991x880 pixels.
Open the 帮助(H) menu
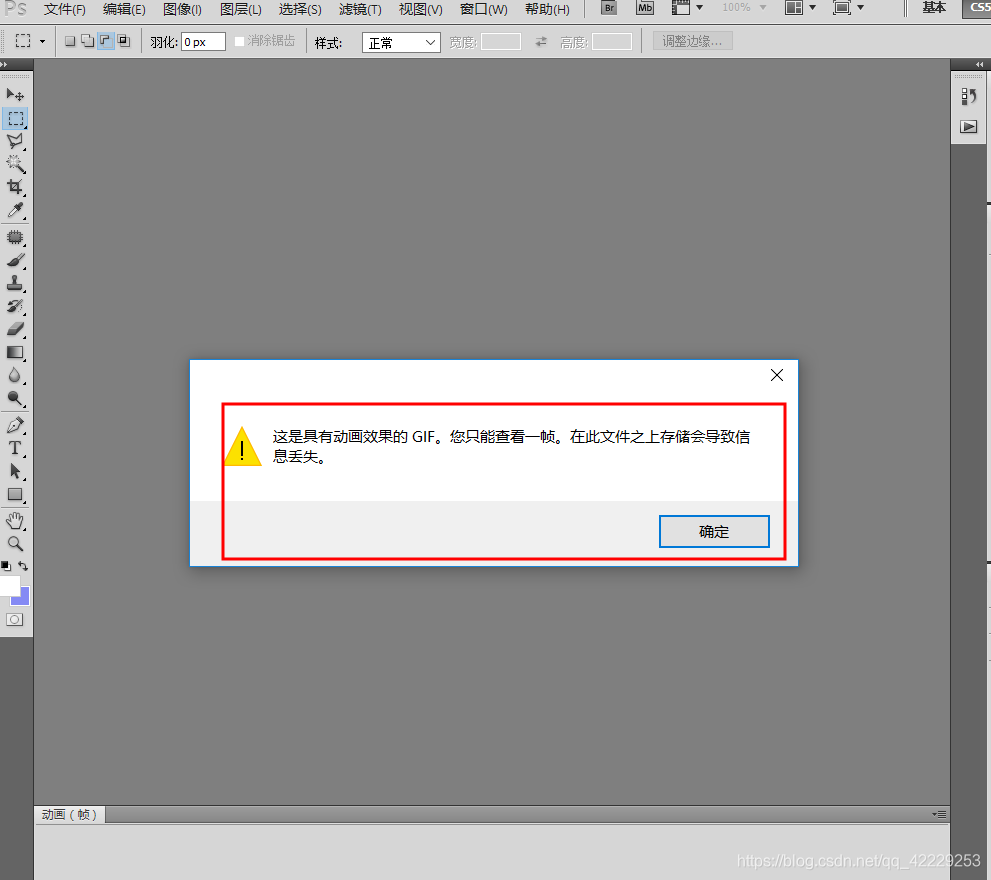point(547,9)
